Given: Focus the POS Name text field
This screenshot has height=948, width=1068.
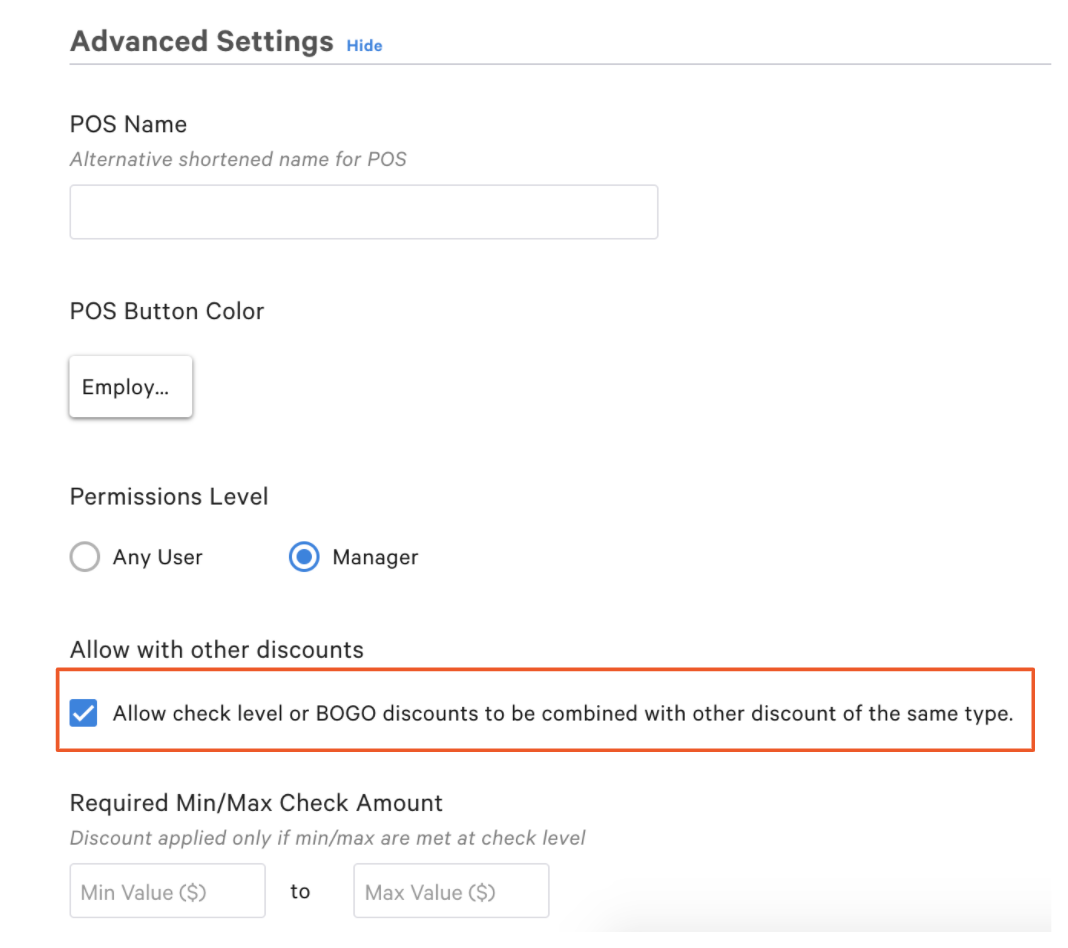Looking at the screenshot, I should [x=363, y=212].
